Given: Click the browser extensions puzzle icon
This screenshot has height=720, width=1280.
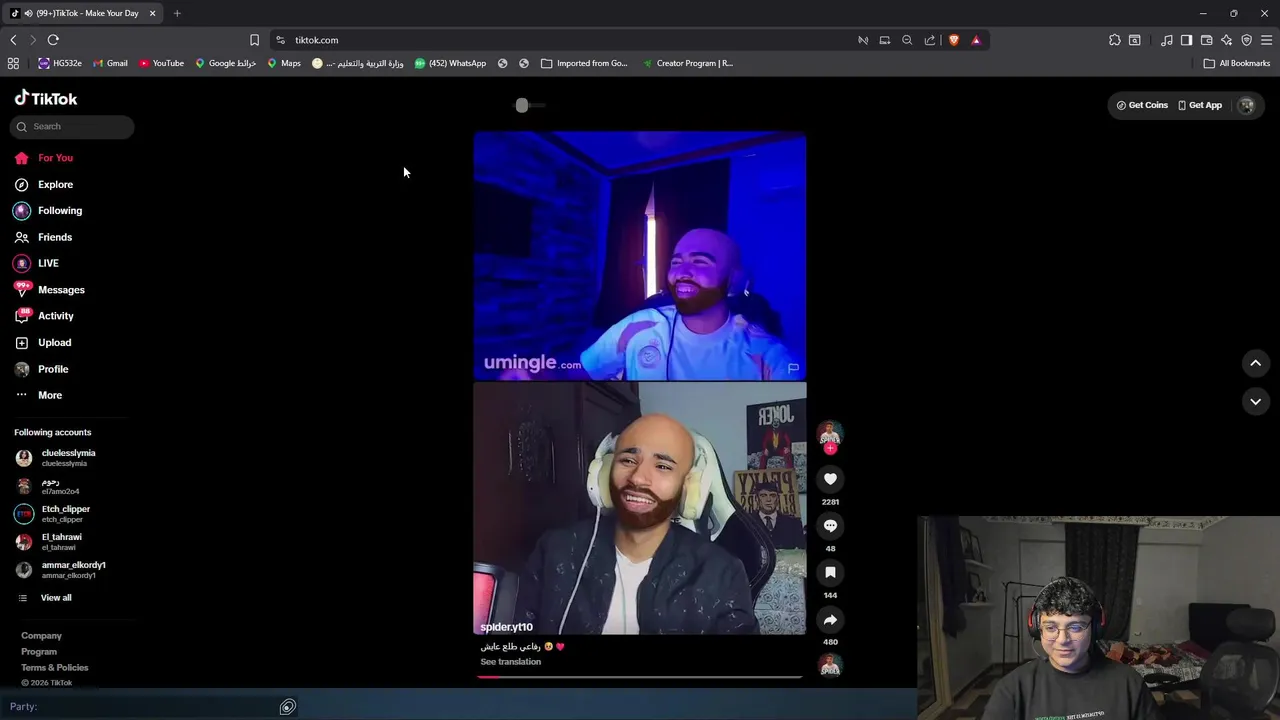Looking at the screenshot, I should [x=1115, y=40].
